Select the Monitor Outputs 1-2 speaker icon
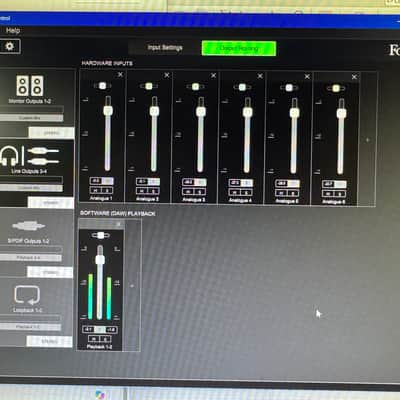The height and width of the screenshot is (400, 400). click(30, 85)
